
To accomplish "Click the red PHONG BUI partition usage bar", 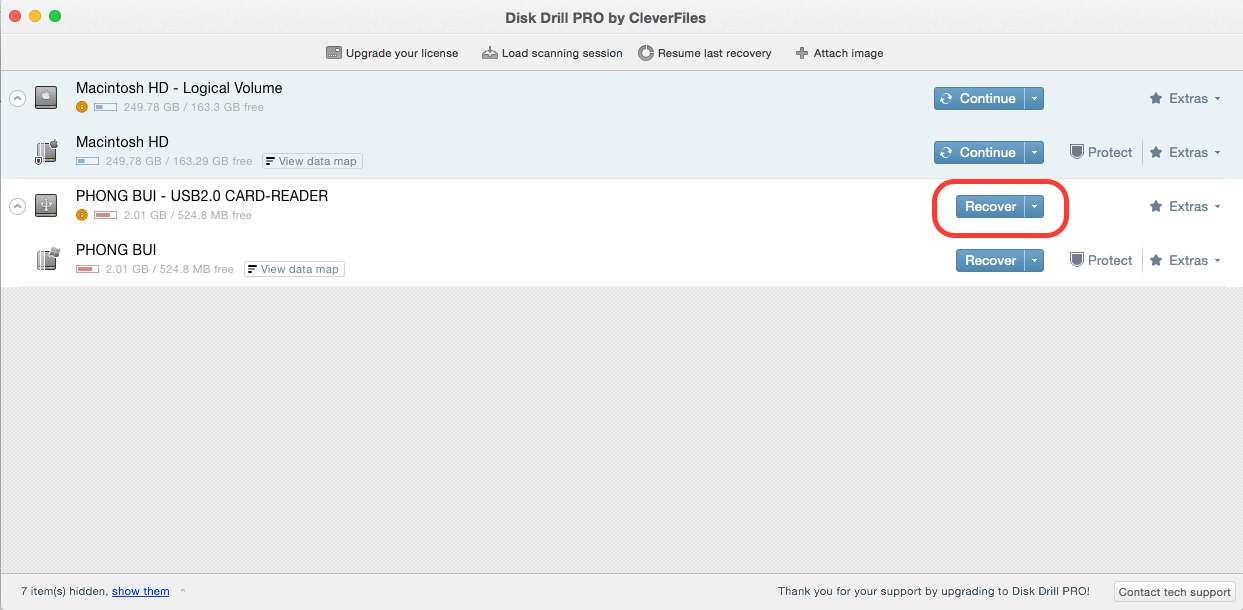I will click(x=87, y=269).
